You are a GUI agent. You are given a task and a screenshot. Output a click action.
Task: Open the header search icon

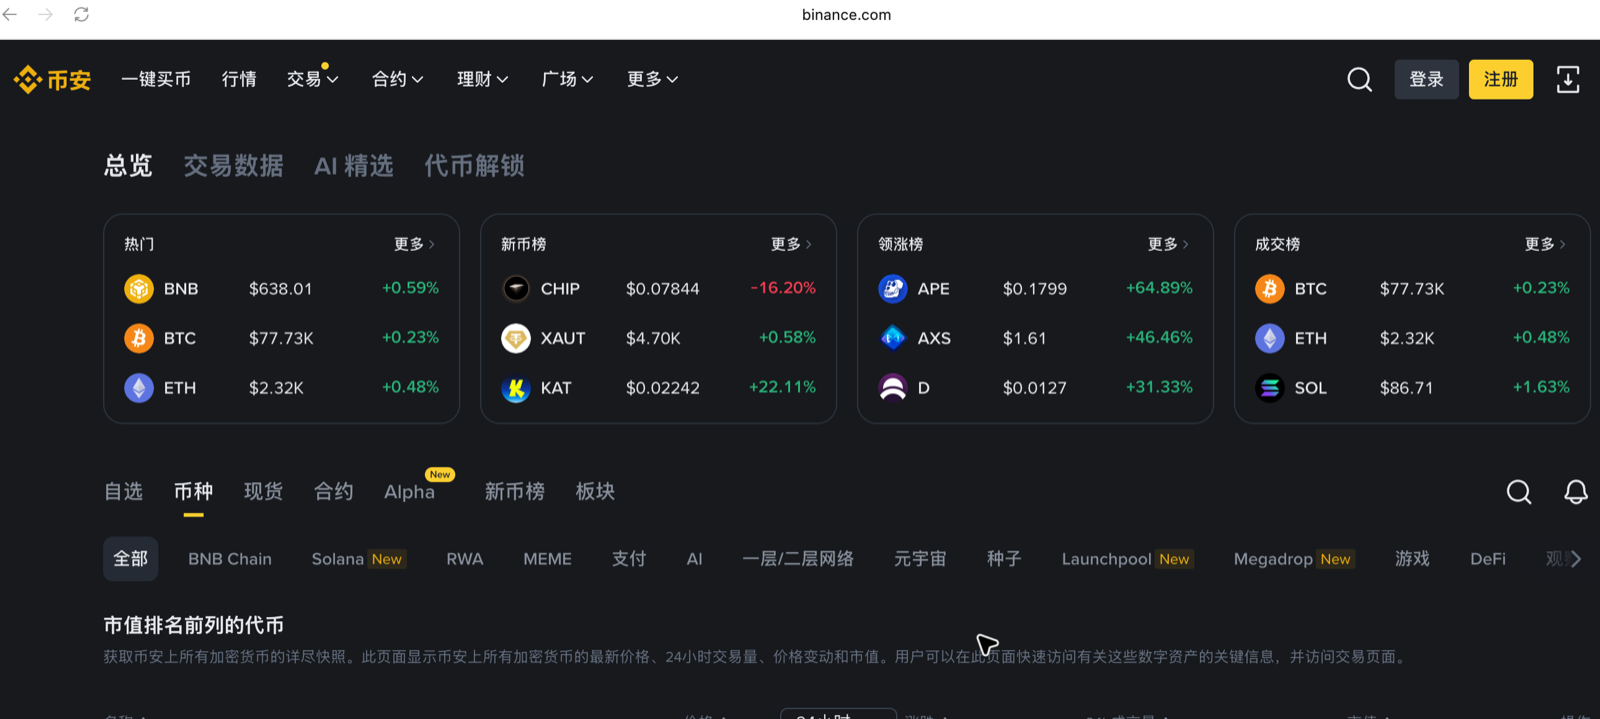click(1359, 79)
